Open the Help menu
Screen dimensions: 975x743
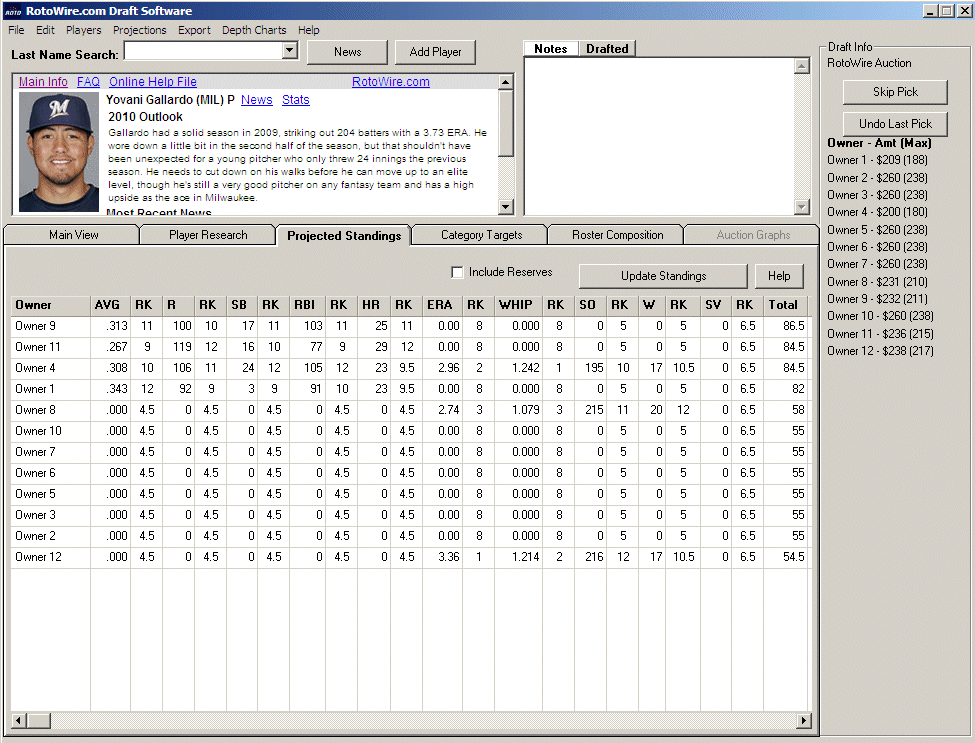308,30
